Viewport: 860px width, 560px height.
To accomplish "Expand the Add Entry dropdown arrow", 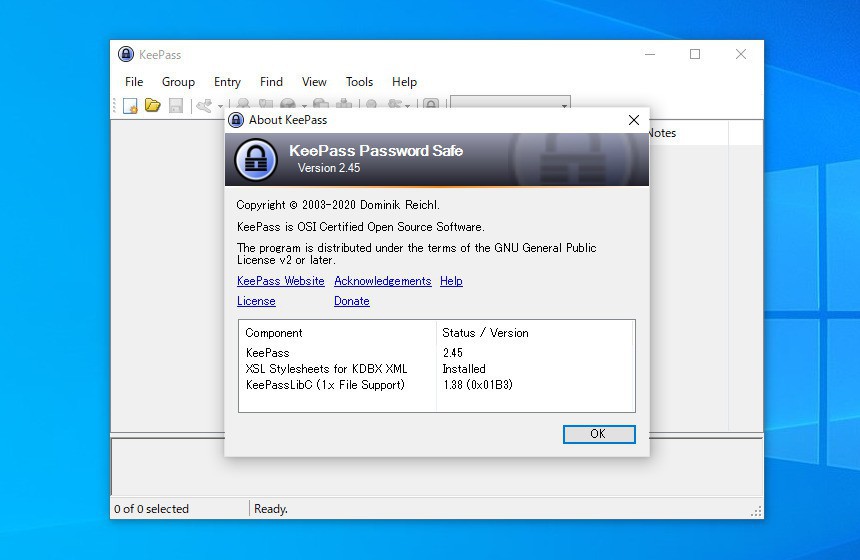I will pyautogui.click(x=220, y=106).
